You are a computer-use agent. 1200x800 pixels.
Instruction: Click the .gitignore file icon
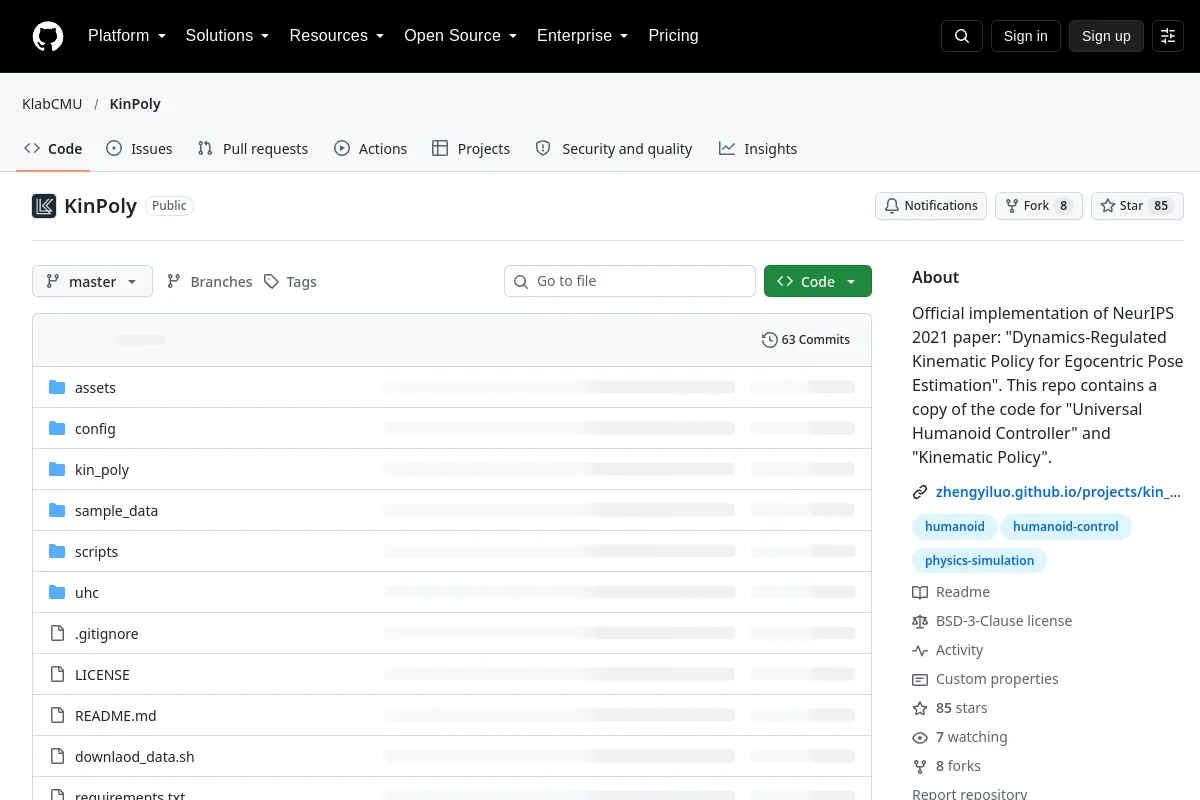point(57,633)
